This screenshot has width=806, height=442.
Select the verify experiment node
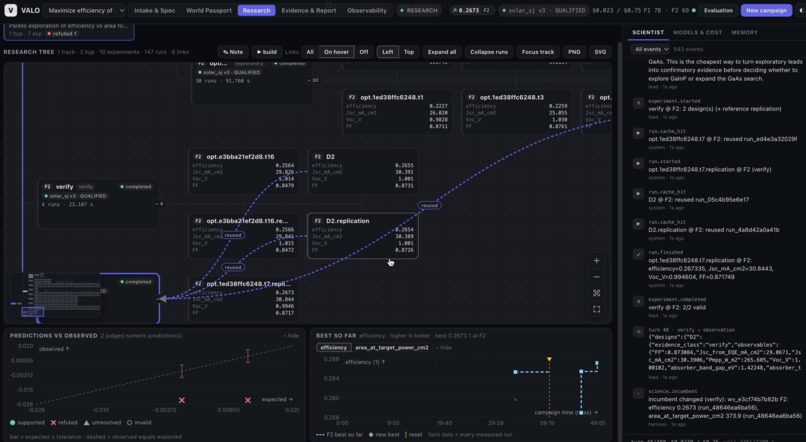pos(98,204)
